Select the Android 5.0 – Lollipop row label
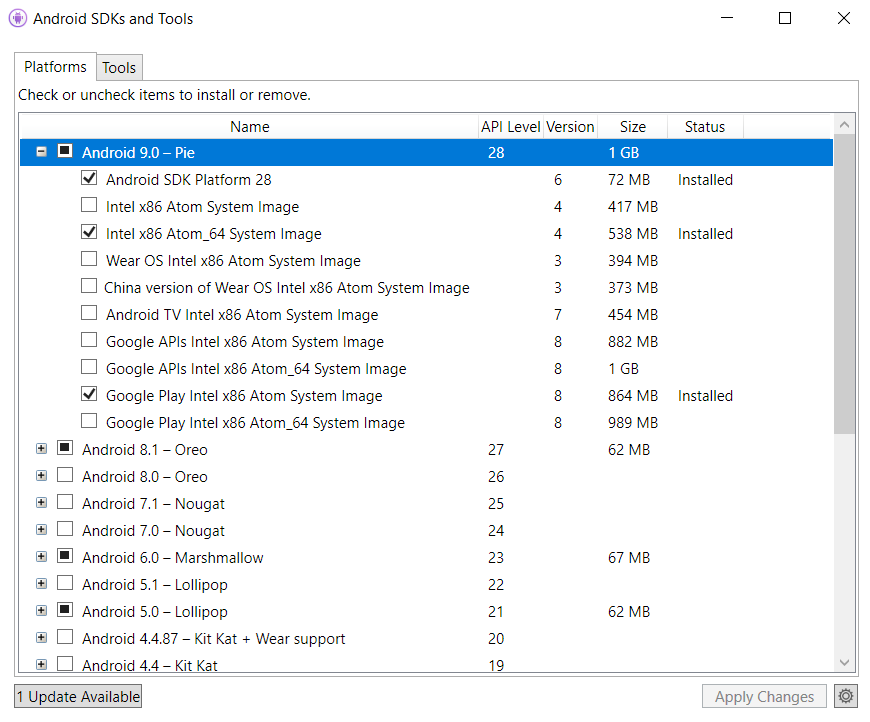 155,612
